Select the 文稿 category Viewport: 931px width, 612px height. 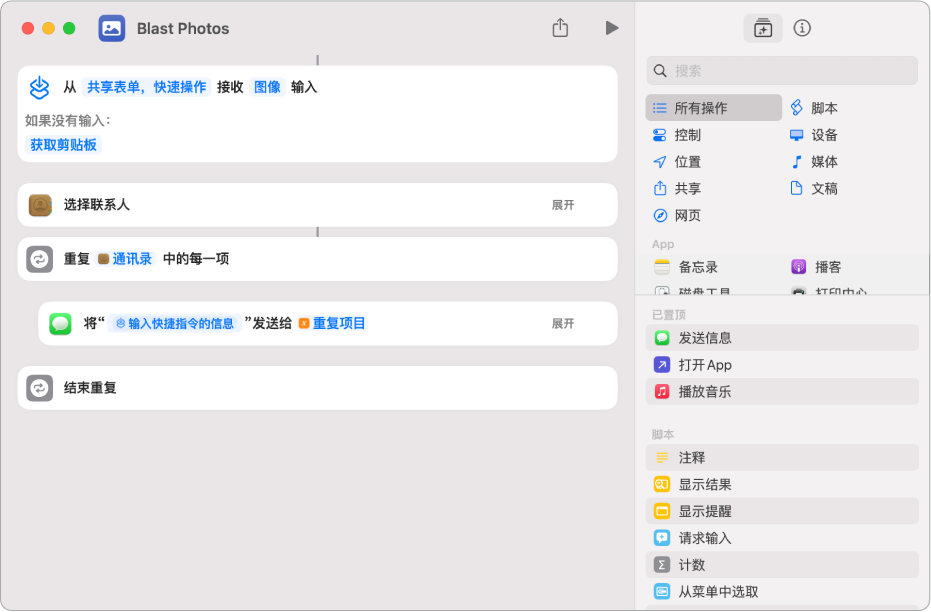[x=813, y=188]
